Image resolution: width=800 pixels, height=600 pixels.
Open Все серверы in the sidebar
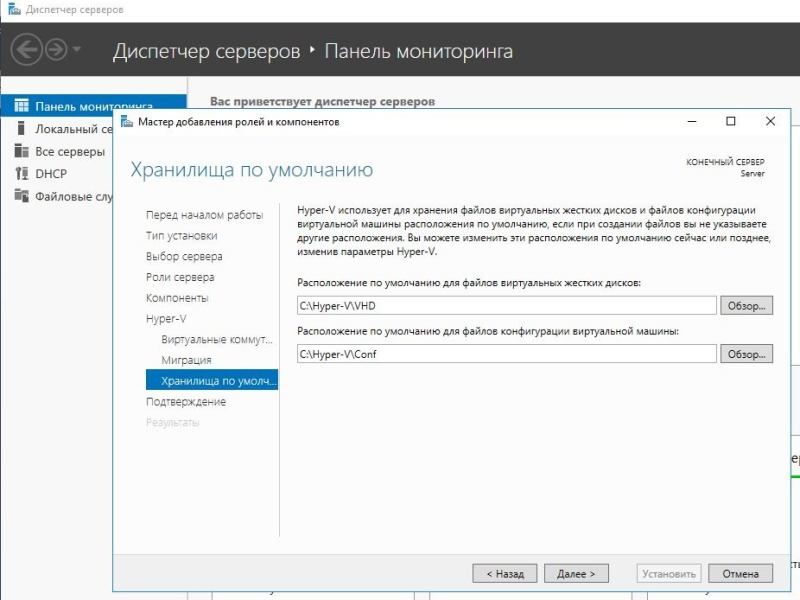pos(70,152)
